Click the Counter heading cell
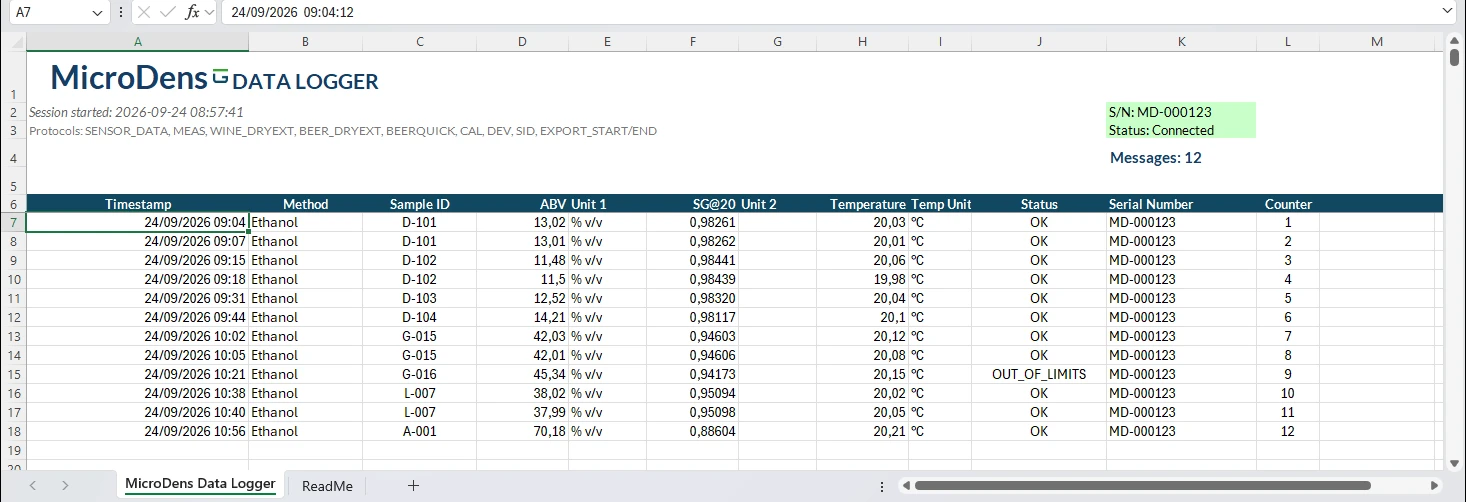The image size is (1466, 502). coord(1288,204)
